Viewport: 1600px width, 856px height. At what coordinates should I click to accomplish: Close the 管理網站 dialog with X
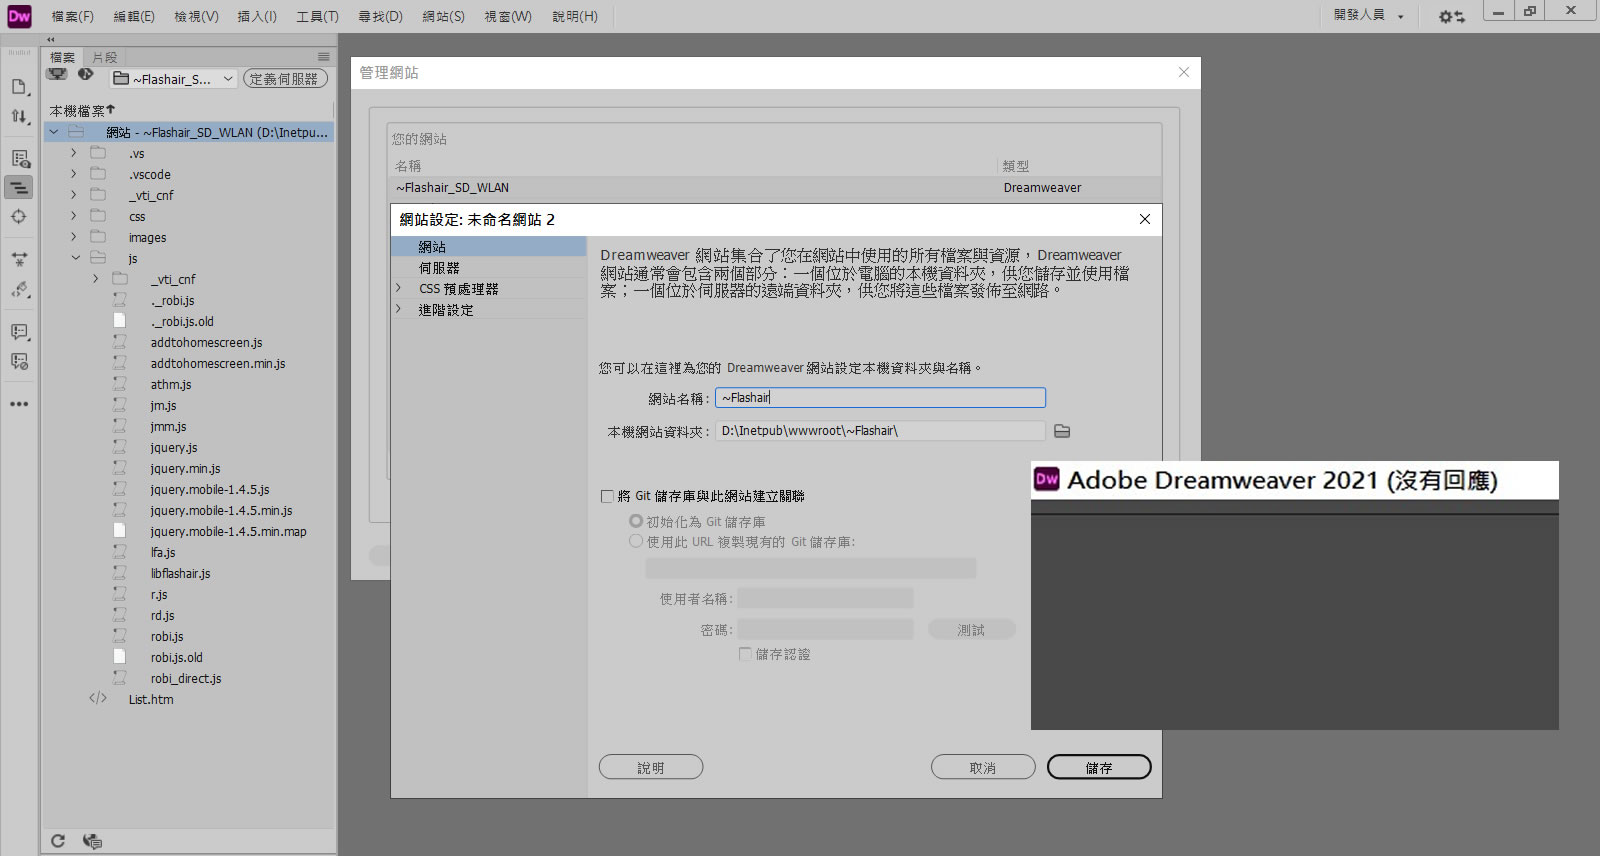[x=1184, y=72]
